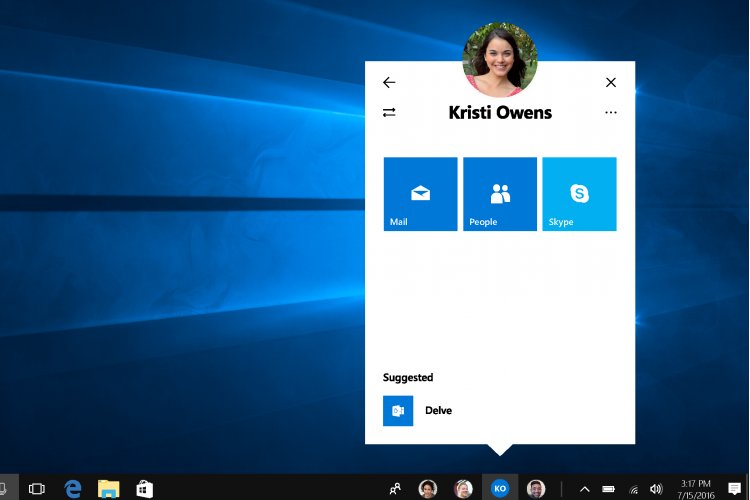Open the People icon on the taskbar
Viewport: 750px width, 500px height.
click(395, 489)
